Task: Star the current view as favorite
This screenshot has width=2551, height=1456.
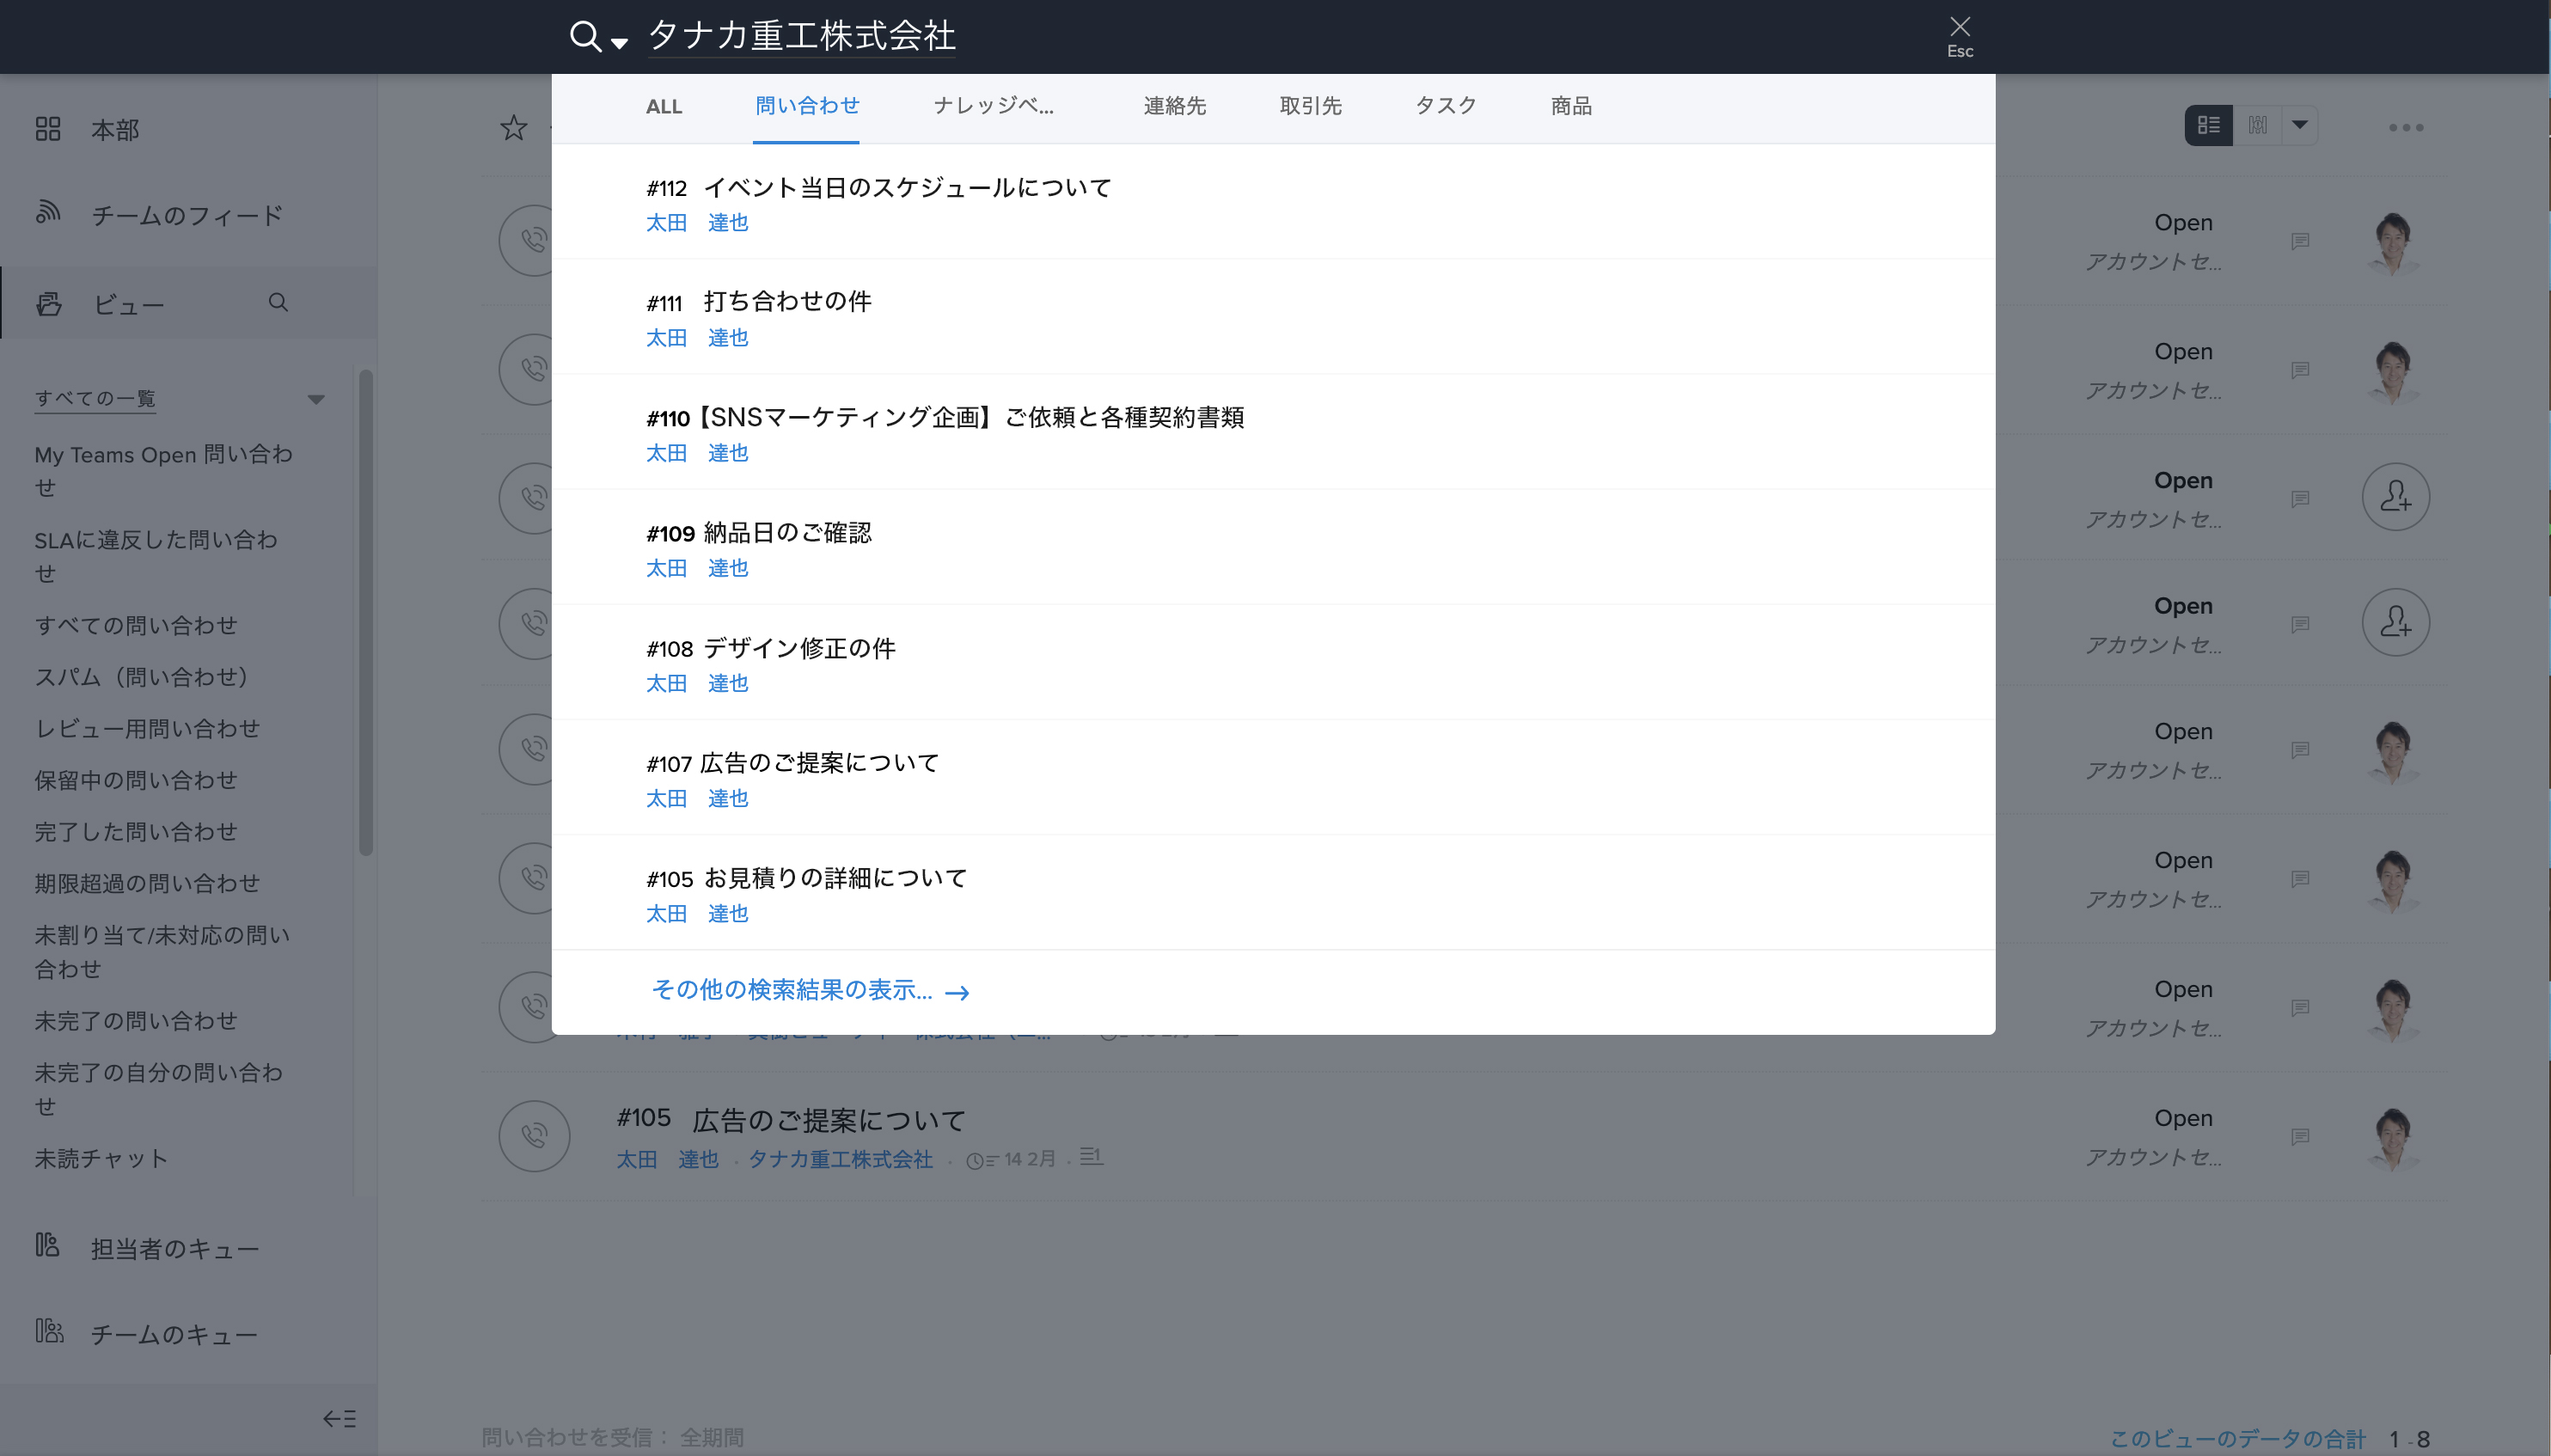Action: [513, 127]
